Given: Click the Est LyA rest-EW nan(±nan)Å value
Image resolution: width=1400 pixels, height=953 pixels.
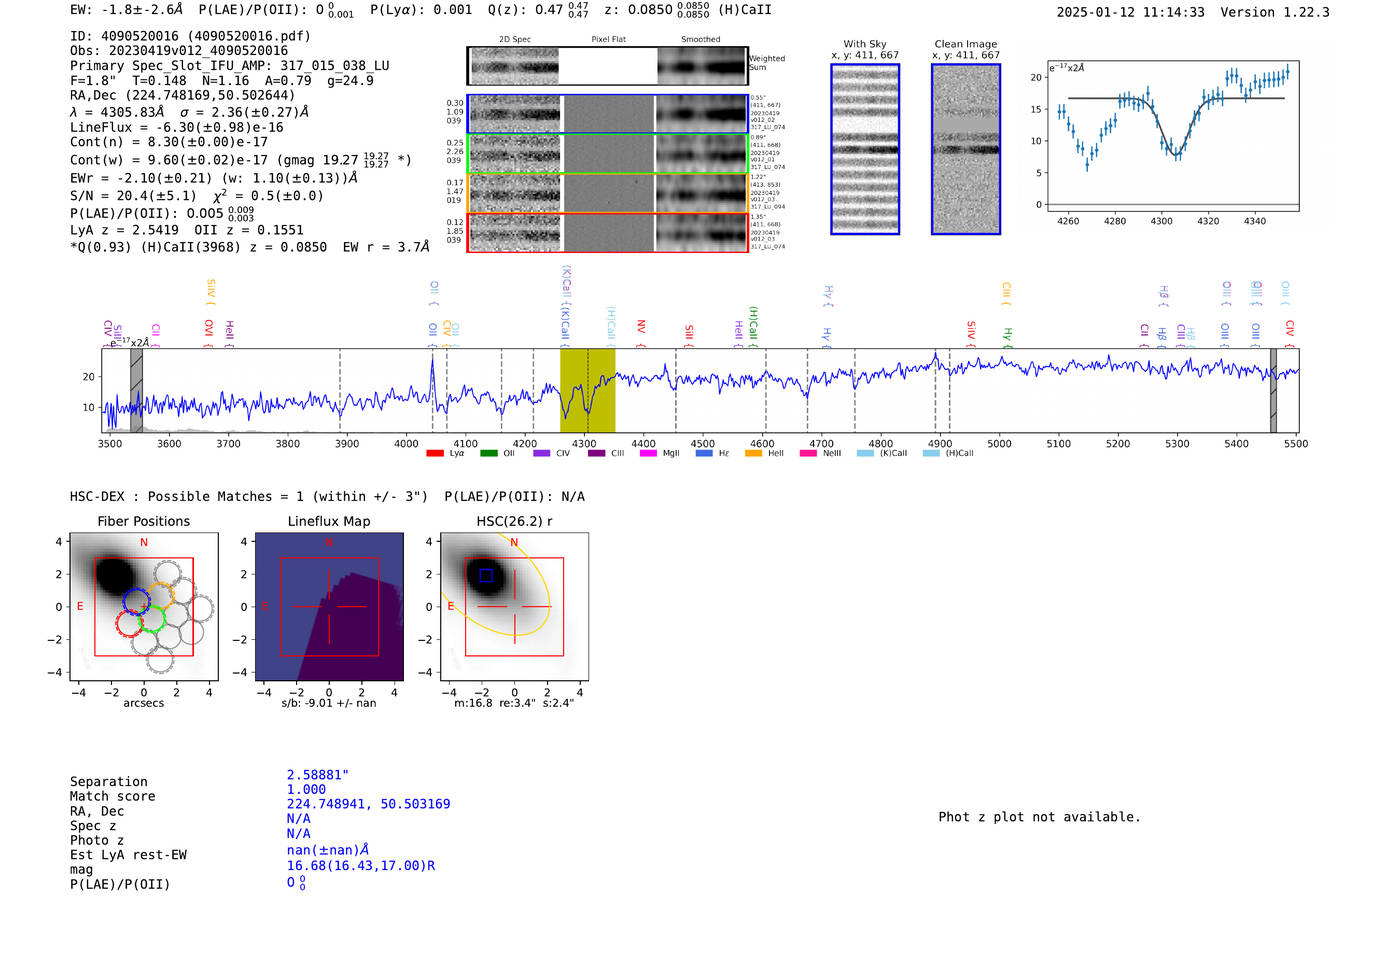Looking at the screenshot, I should [x=328, y=850].
